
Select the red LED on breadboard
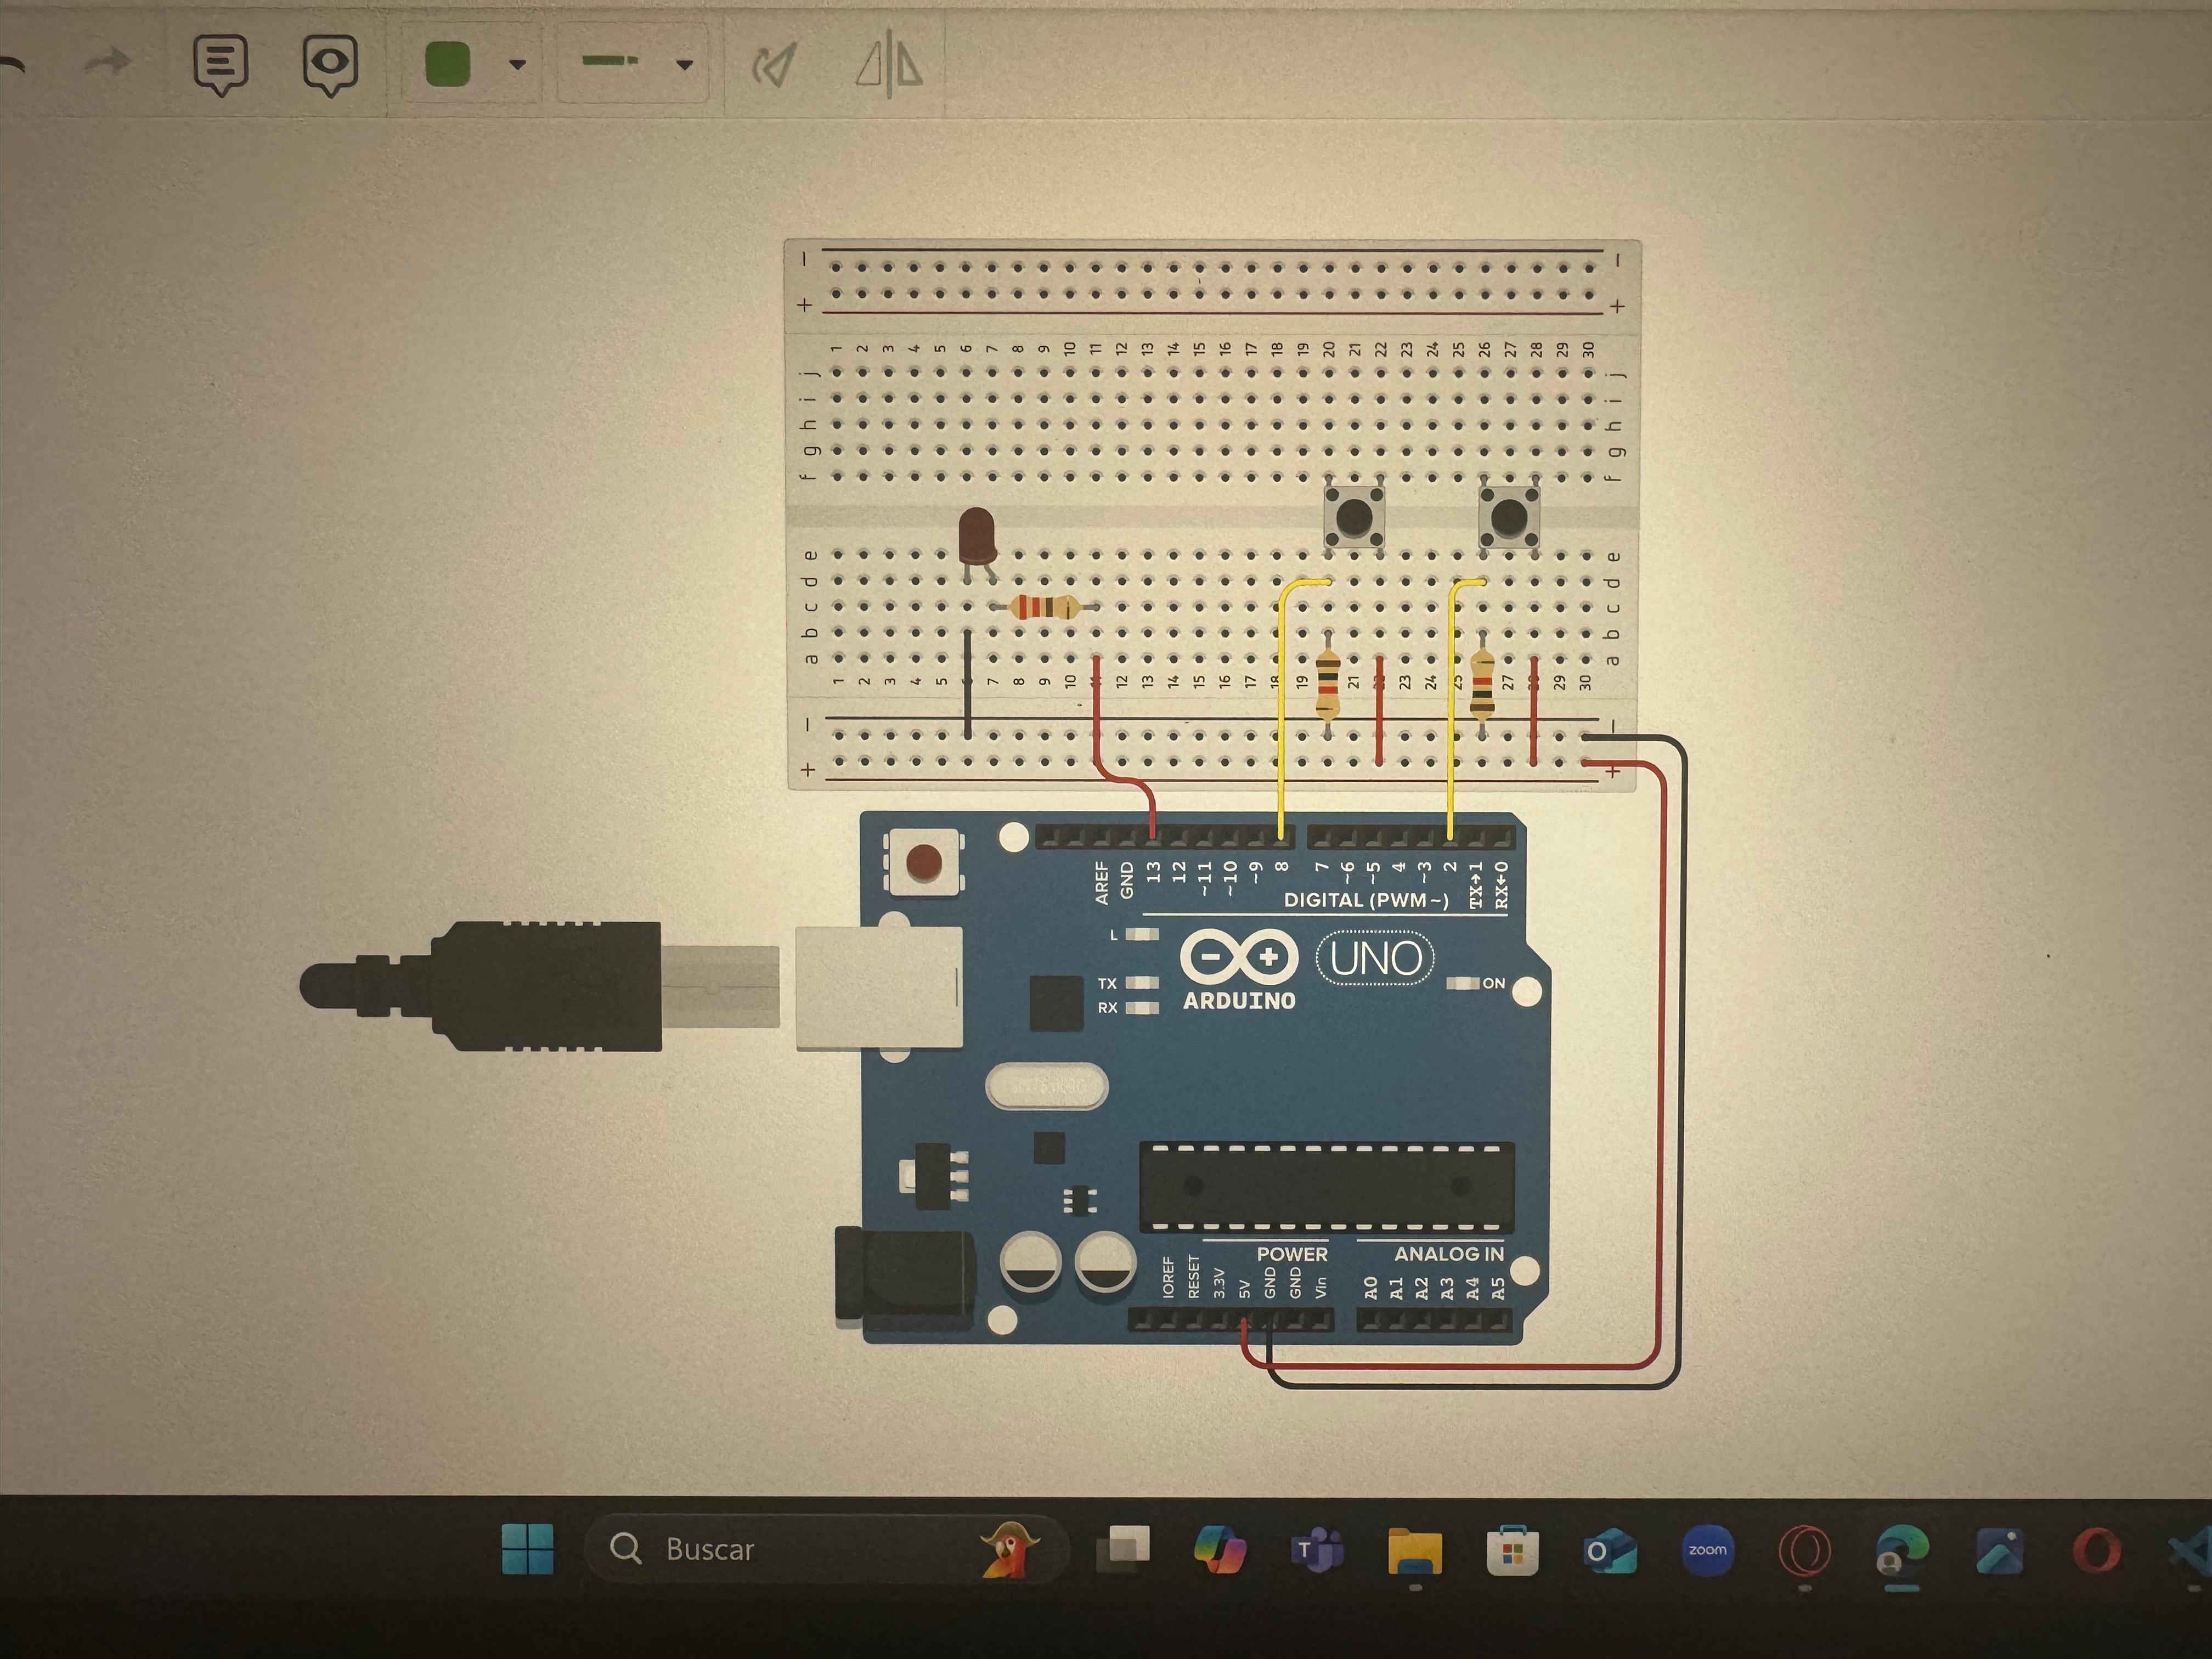coord(976,536)
